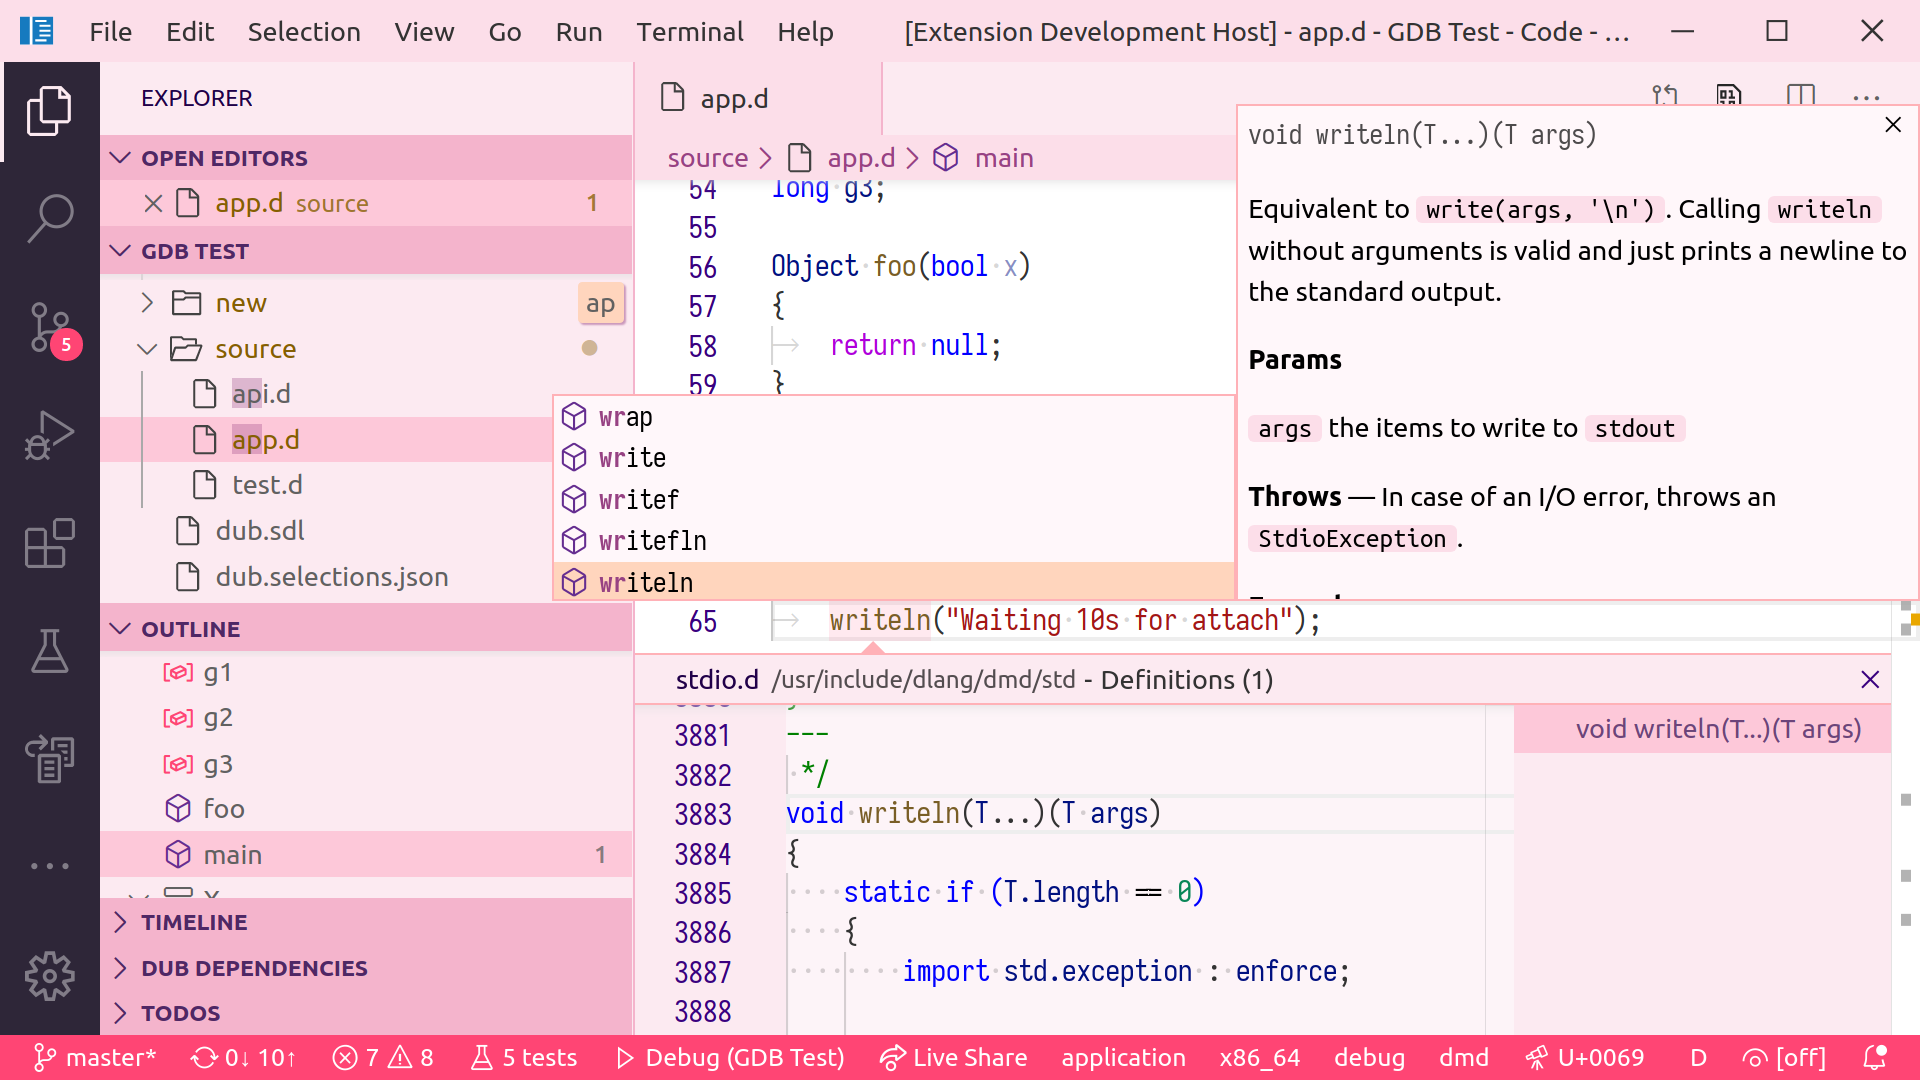
Task: Open the Manage gear icon
Action: pyautogui.click(x=50, y=976)
